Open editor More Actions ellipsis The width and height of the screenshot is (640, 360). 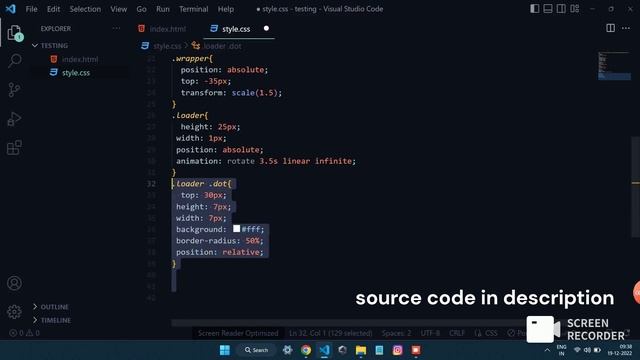626,28
